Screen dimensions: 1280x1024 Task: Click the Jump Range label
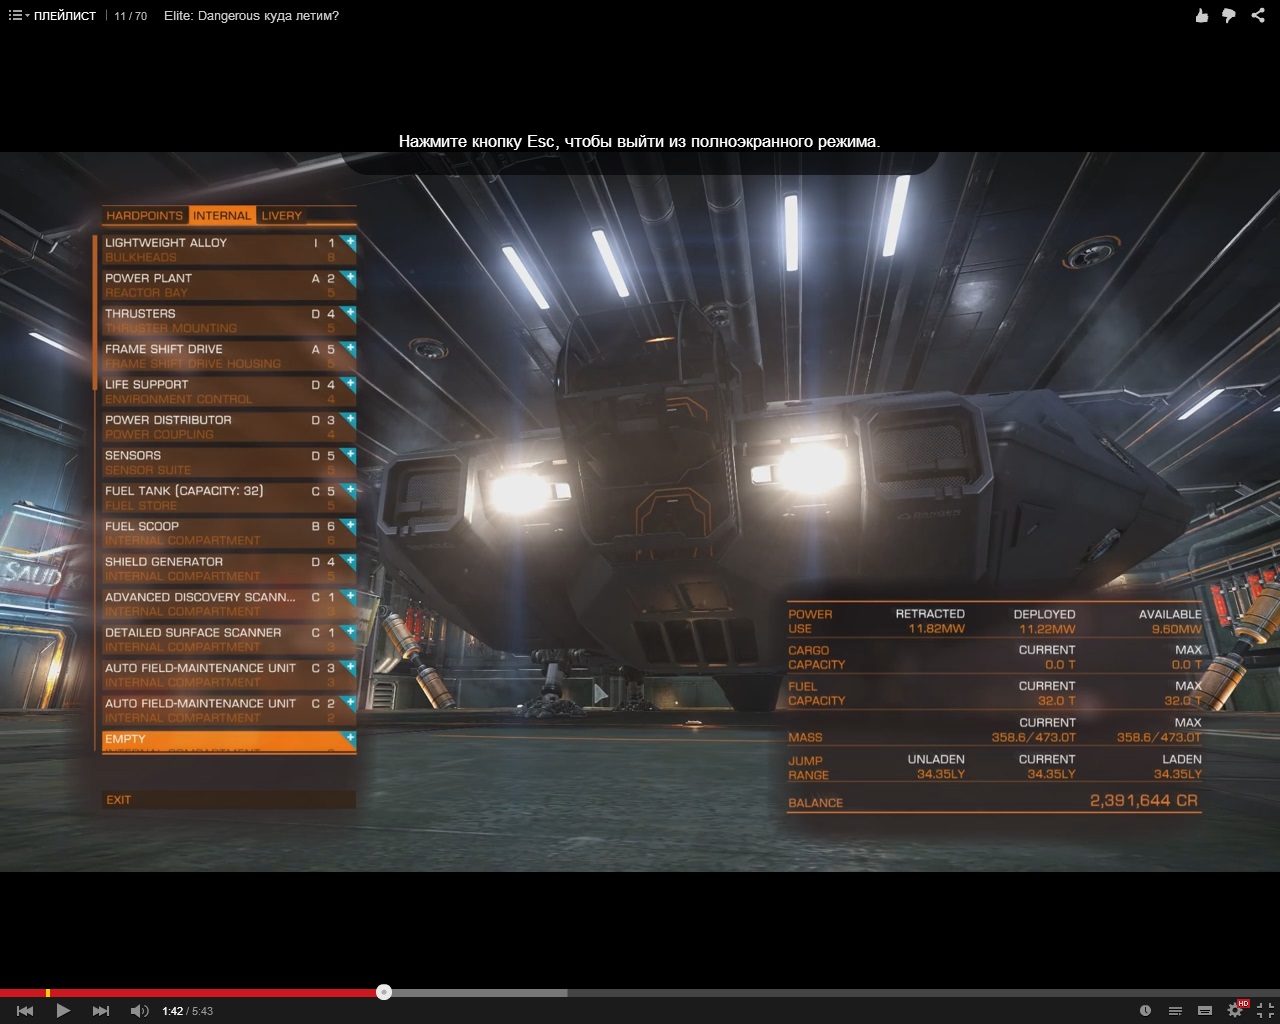(x=808, y=768)
